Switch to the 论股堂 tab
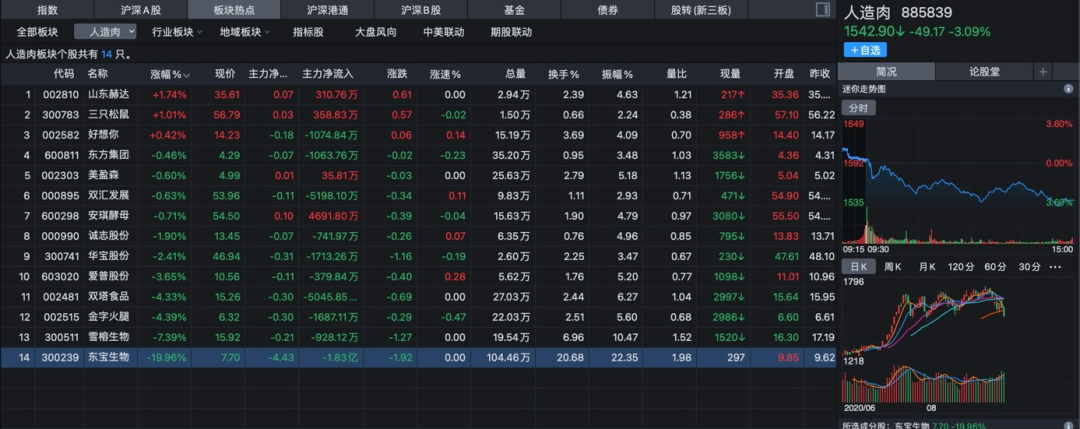The image size is (1080, 429). (984, 72)
